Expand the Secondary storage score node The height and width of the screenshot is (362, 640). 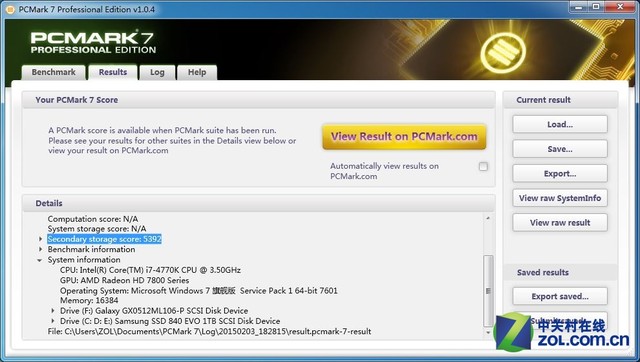[40, 239]
